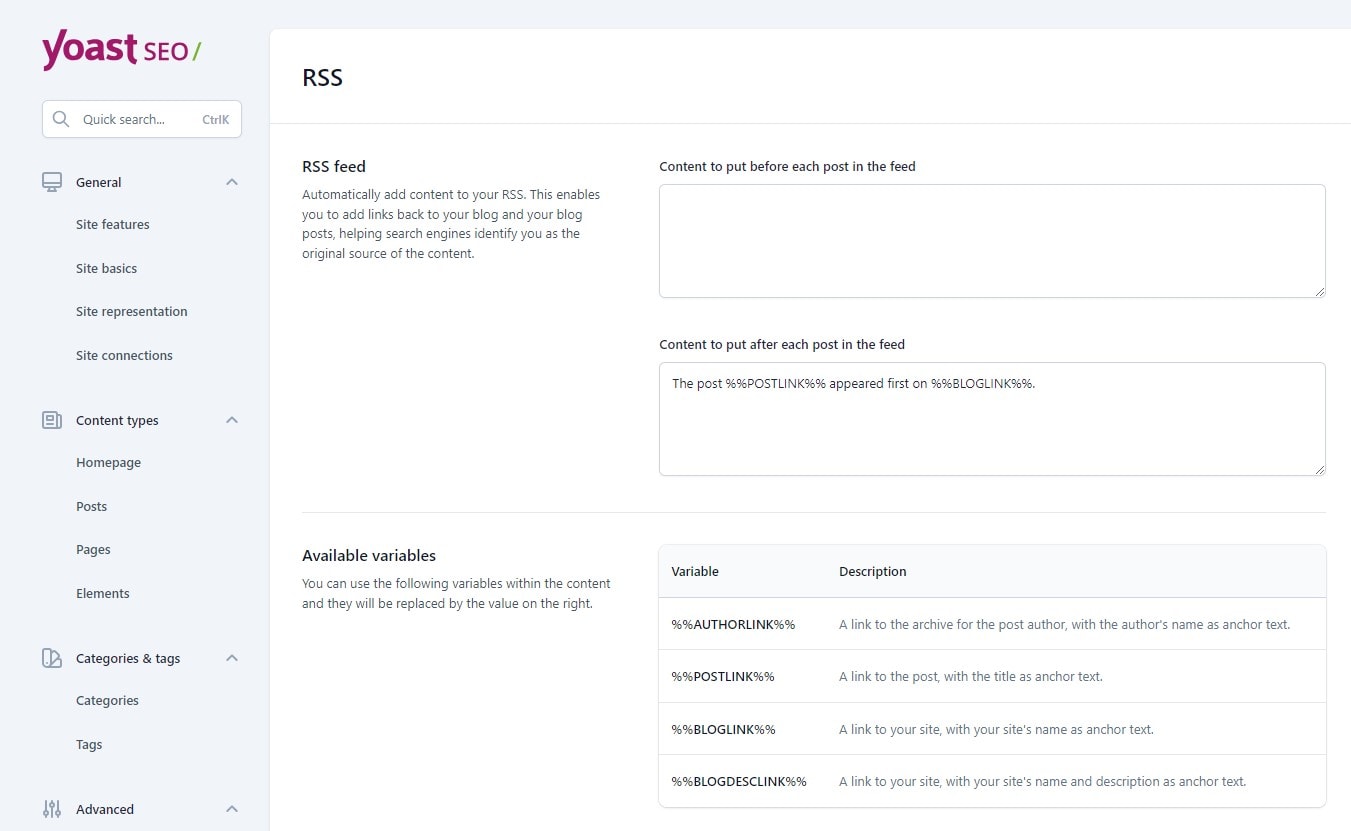Collapse the Content types section chevron

(x=232, y=420)
